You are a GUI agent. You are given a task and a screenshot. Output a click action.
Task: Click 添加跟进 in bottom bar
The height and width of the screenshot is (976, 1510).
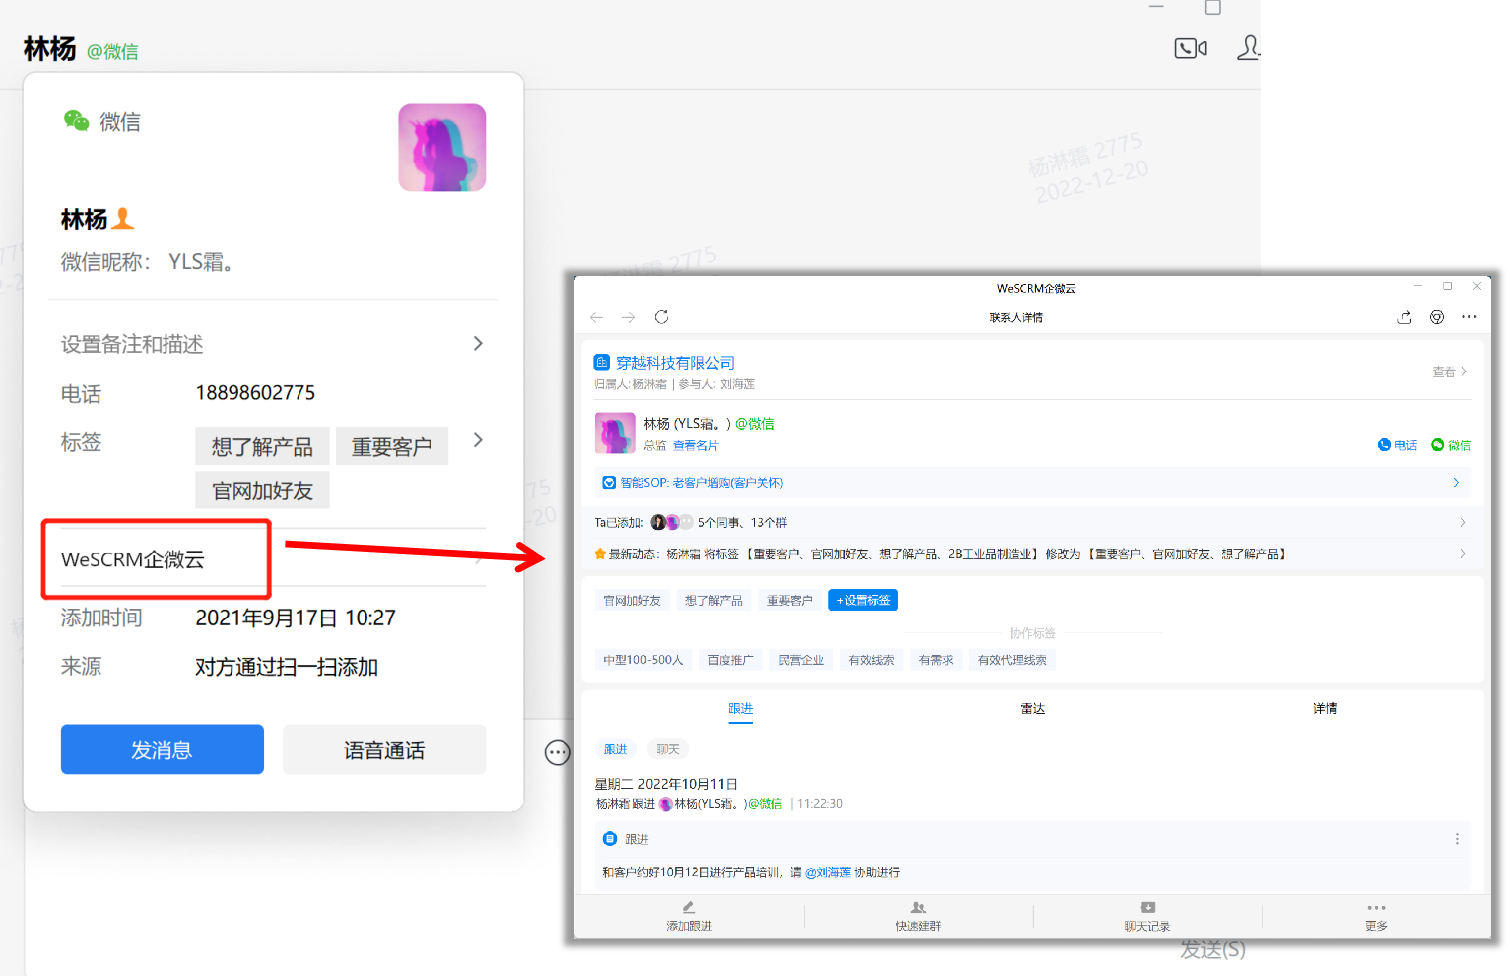(x=689, y=916)
